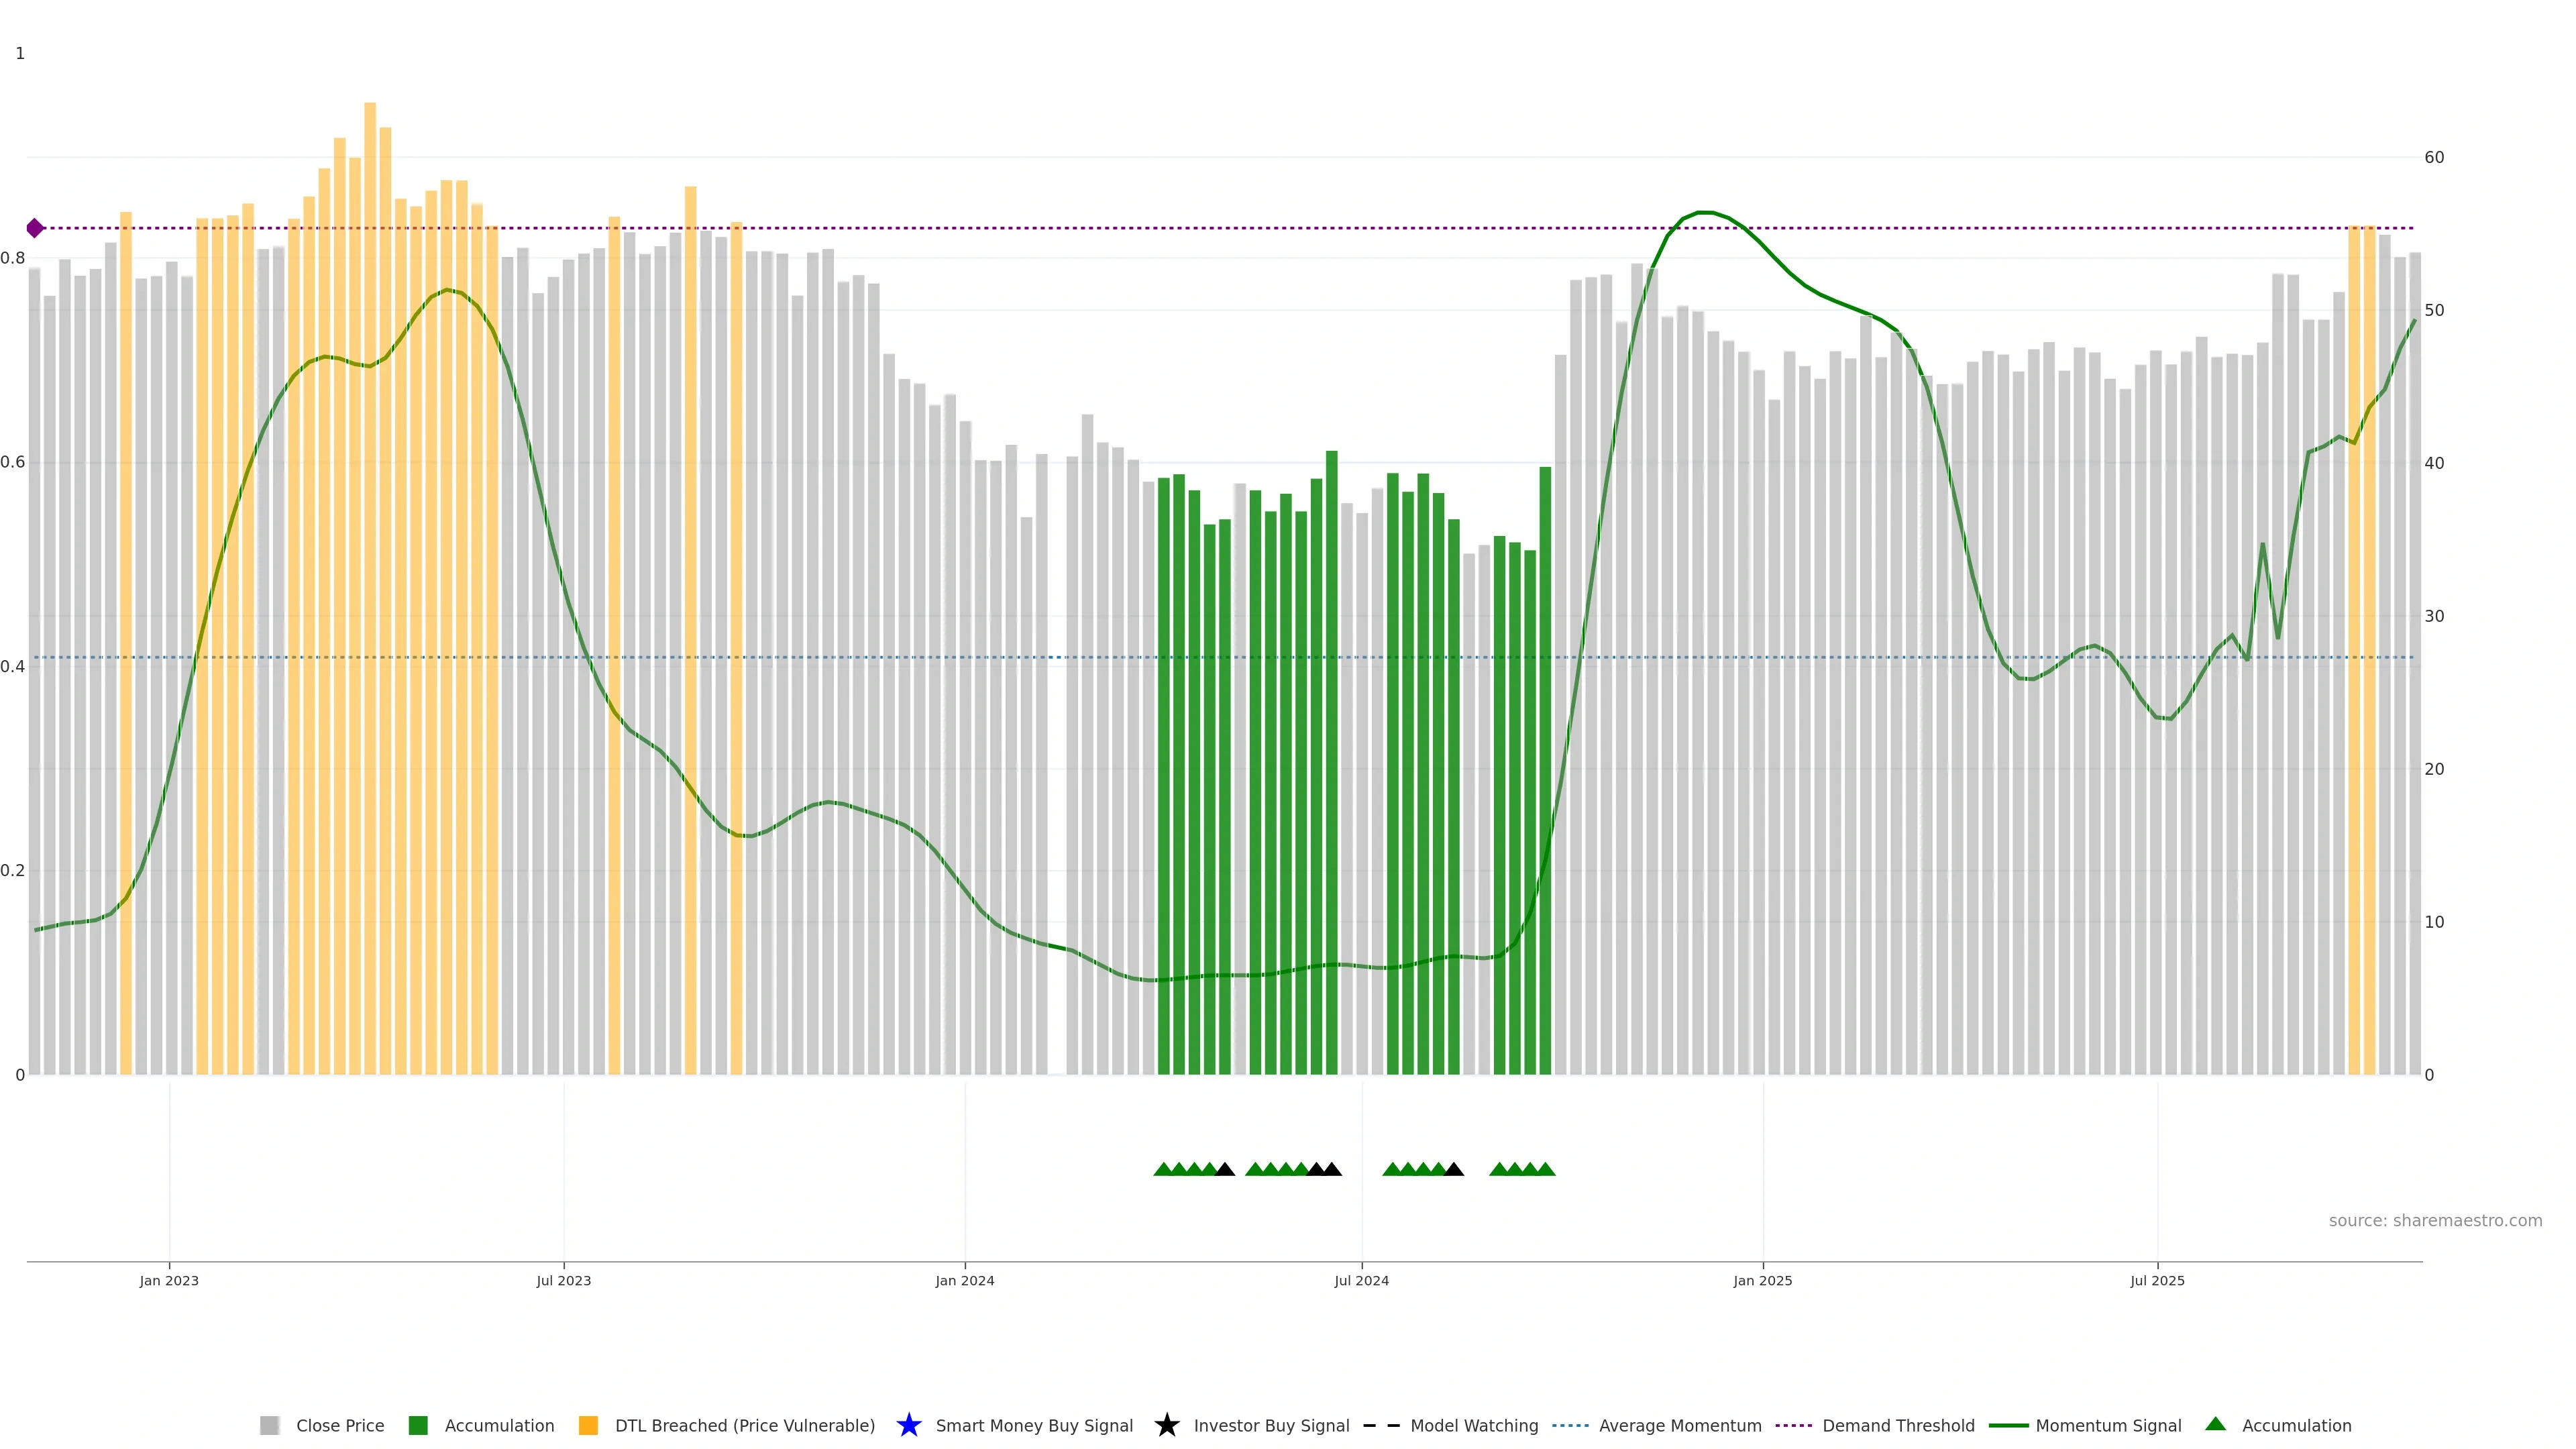Click the gray Close Price legend square
The width and height of the screenshot is (2576, 1449).
(x=269, y=1425)
